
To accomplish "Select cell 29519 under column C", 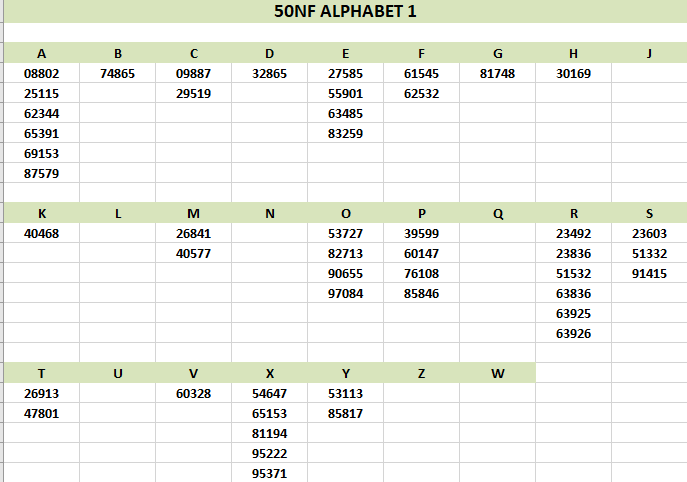I will point(193,93).
